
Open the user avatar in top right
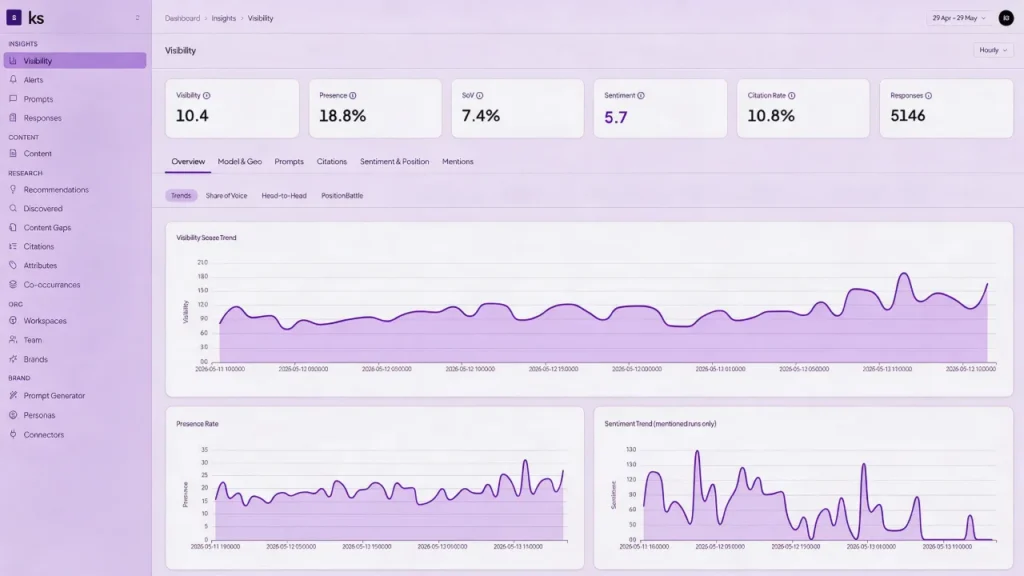(x=1006, y=18)
